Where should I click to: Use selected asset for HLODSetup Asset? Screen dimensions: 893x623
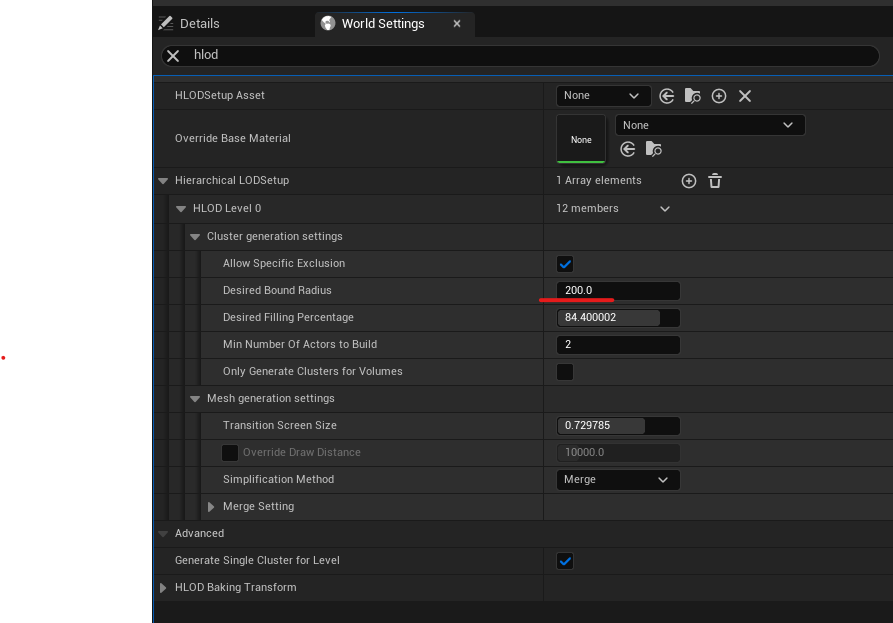click(666, 96)
